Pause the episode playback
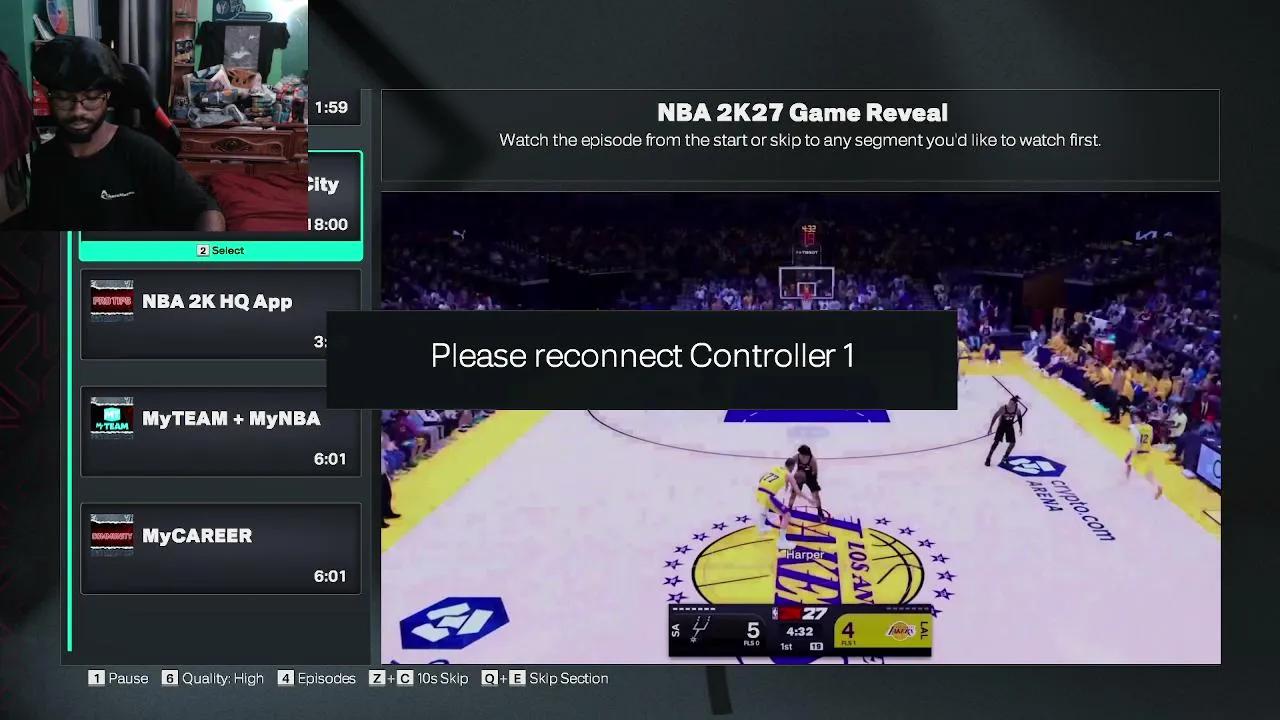Screen dimensions: 1280x720 [x=119, y=678]
